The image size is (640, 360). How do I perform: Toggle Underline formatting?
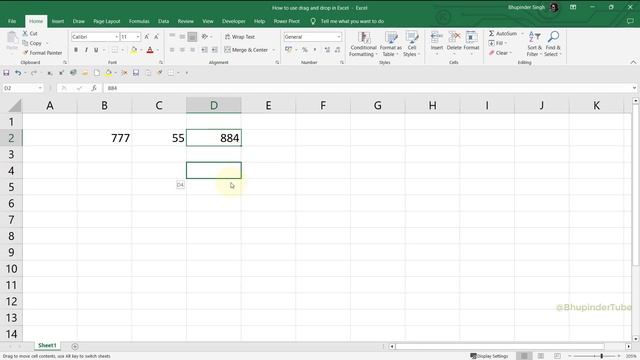coord(96,50)
